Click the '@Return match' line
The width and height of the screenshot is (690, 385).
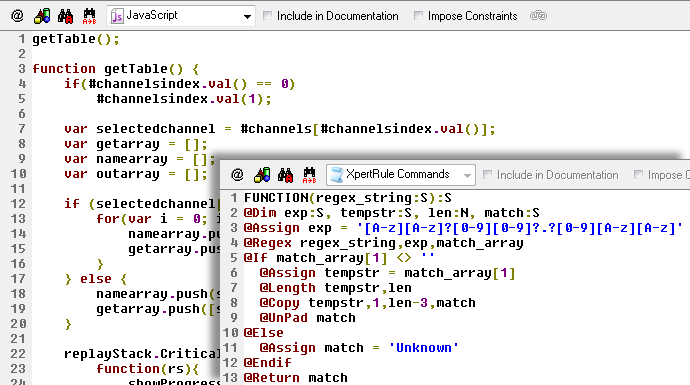[296, 377]
